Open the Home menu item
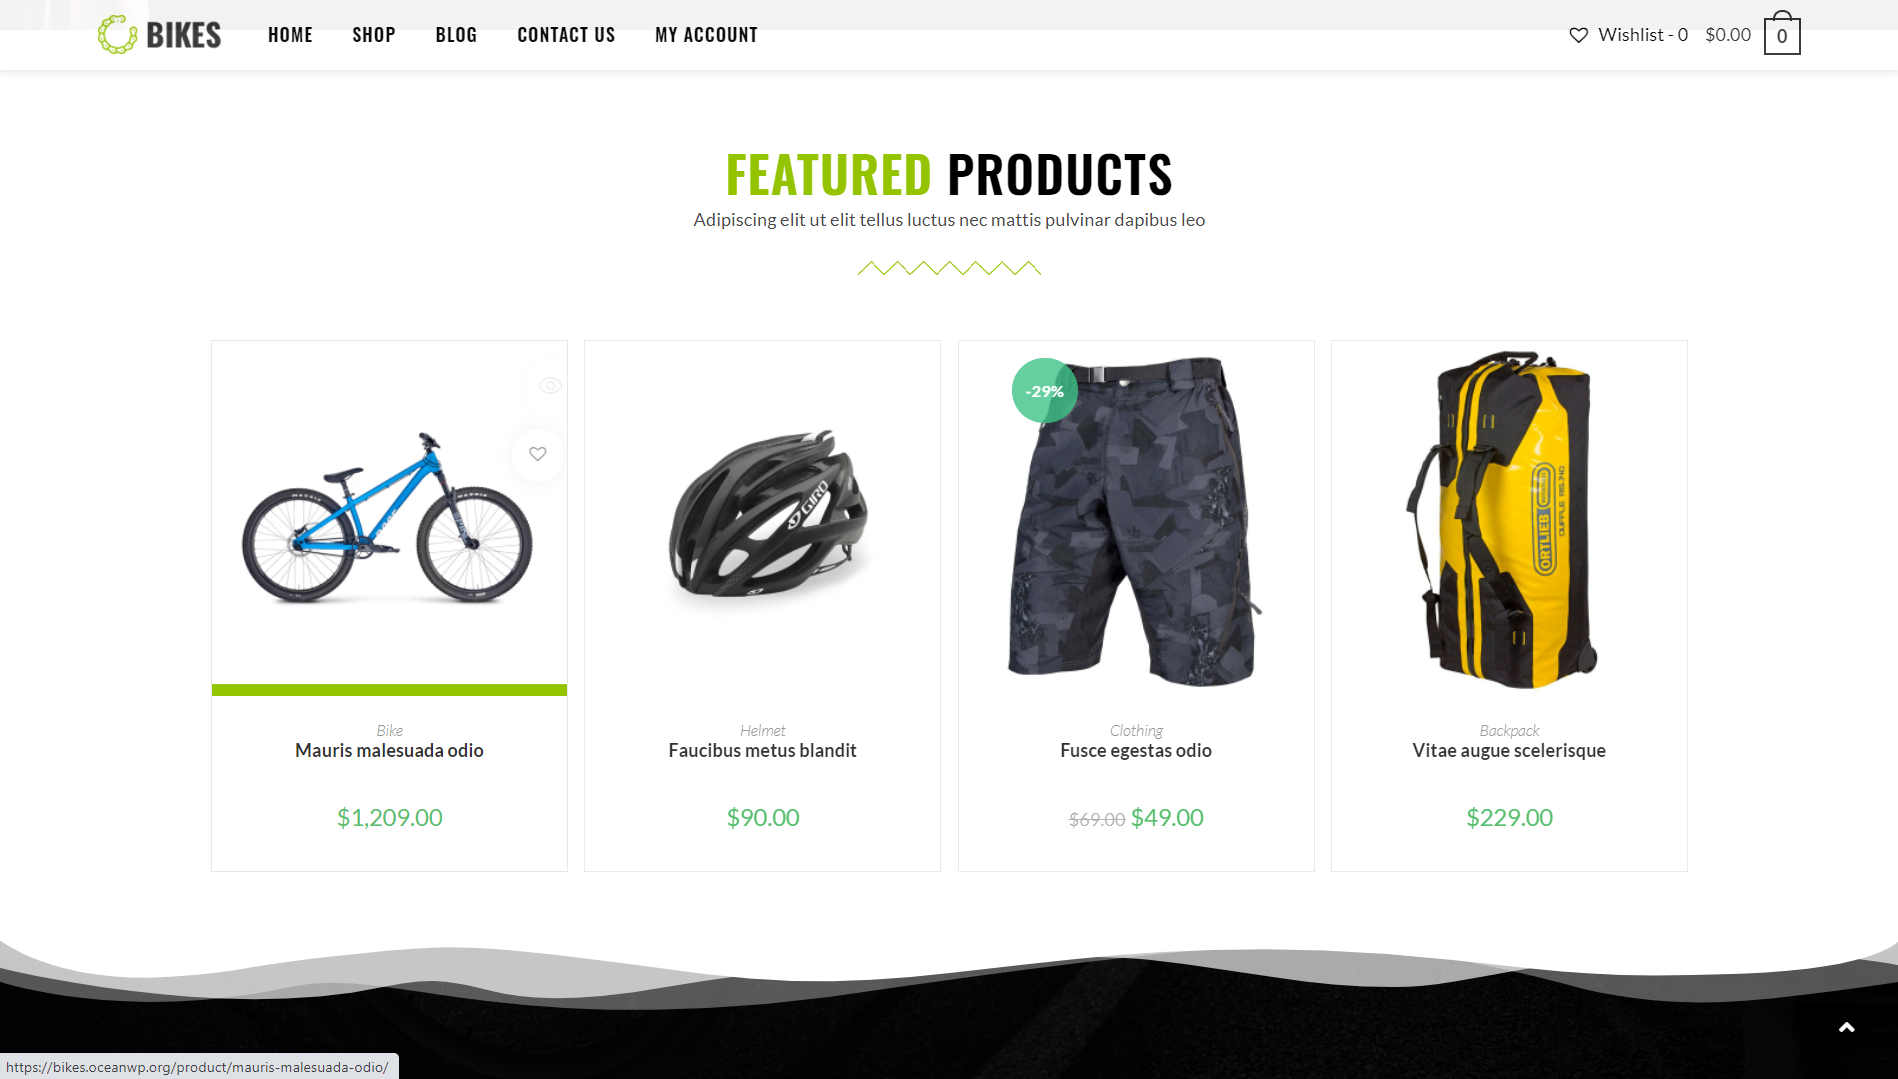1898x1079 pixels. pos(290,35)
